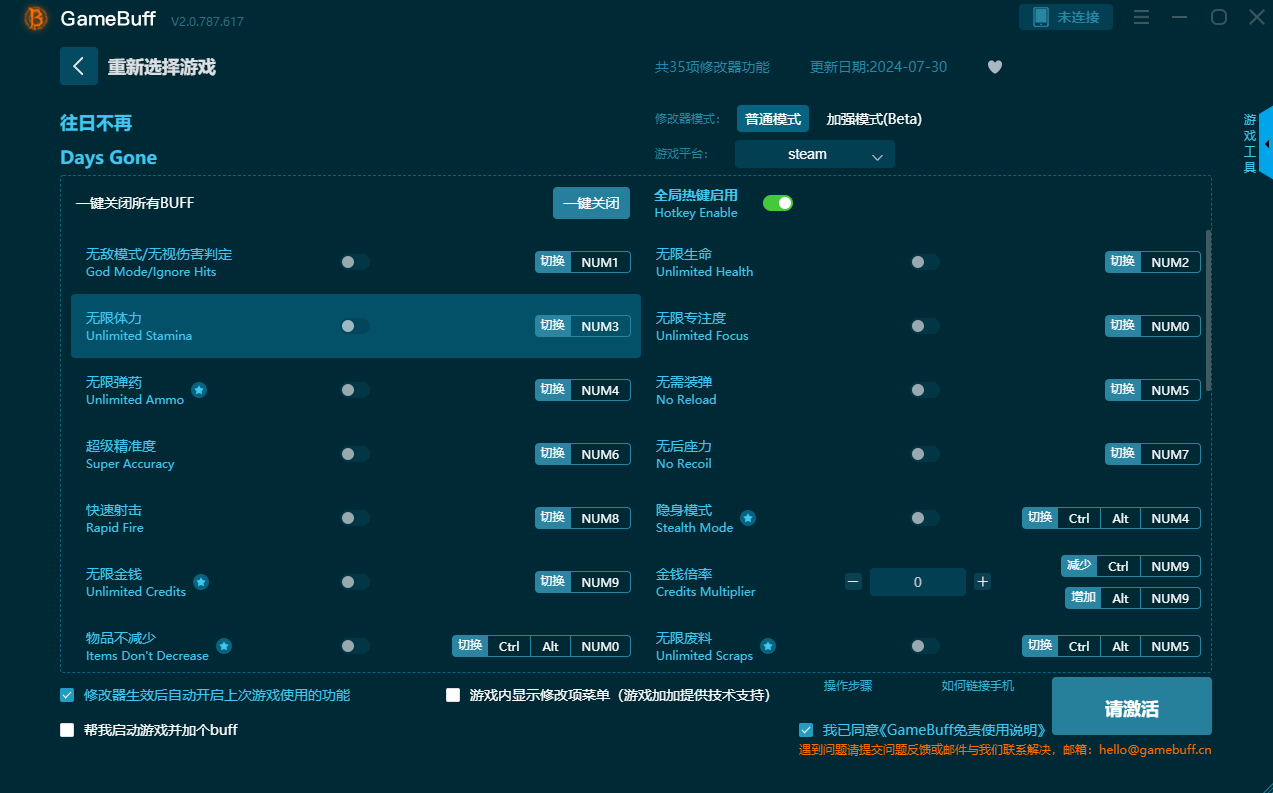Screen dimensions: 1273x793
Task: Click NUM6 hotkey for Super Accuracy
Action: [600, 454]
